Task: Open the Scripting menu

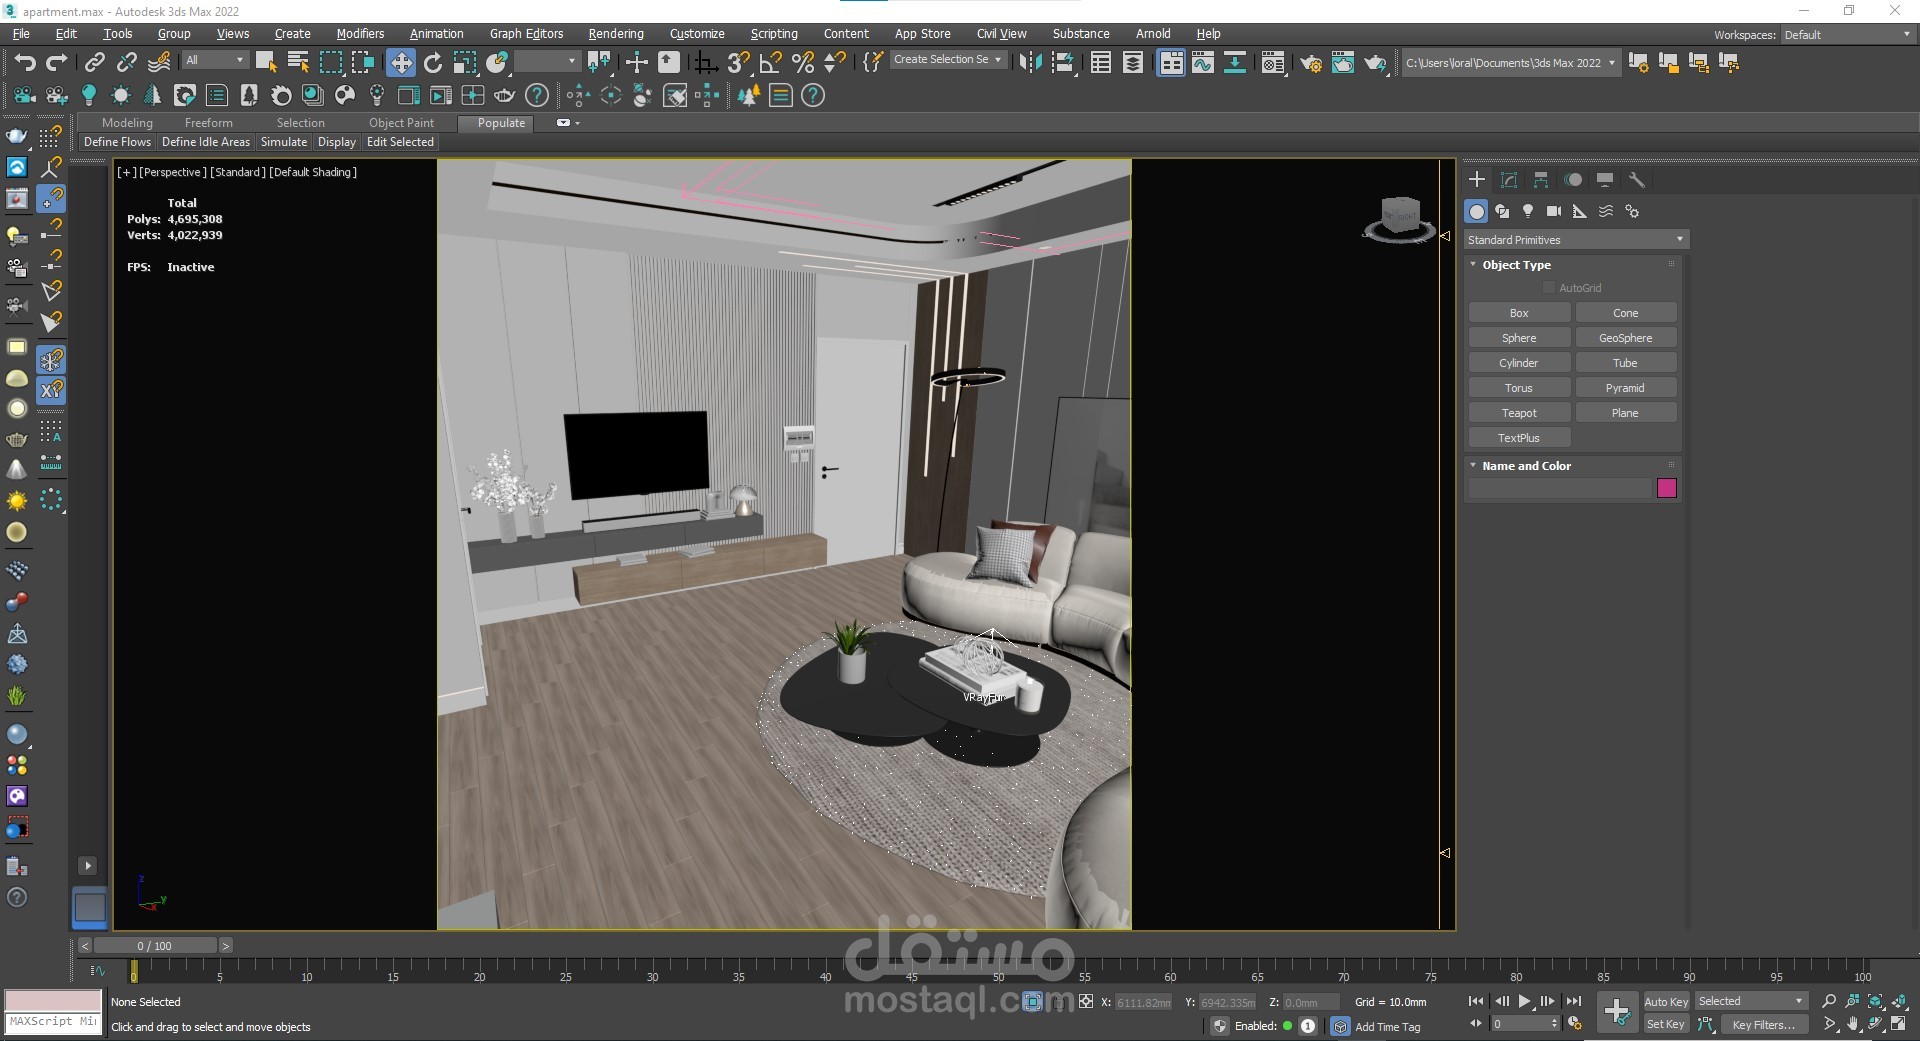Action: coord(774,34)
